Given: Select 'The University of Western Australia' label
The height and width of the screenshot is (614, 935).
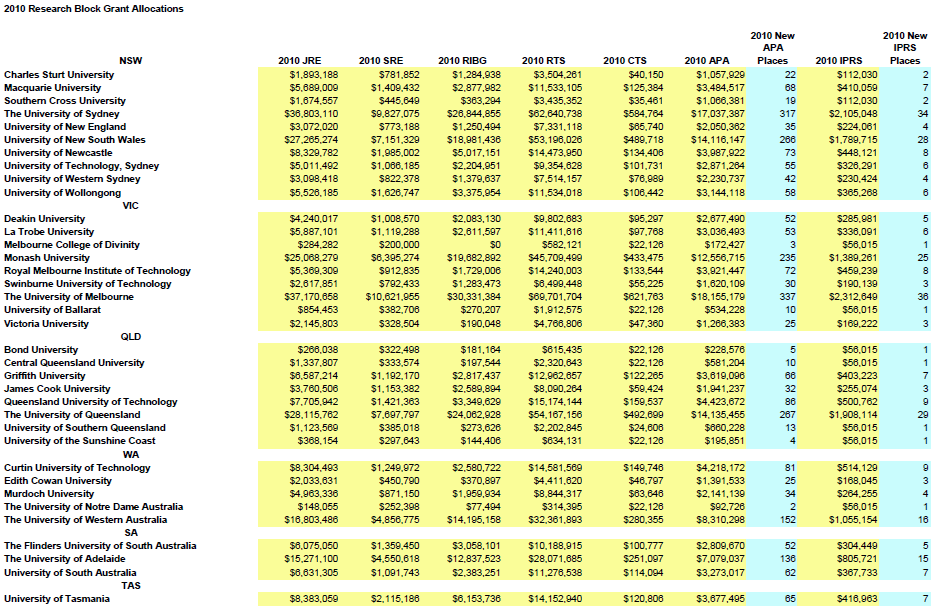Looking at the screenshot, I should click(x=85, y=520).
